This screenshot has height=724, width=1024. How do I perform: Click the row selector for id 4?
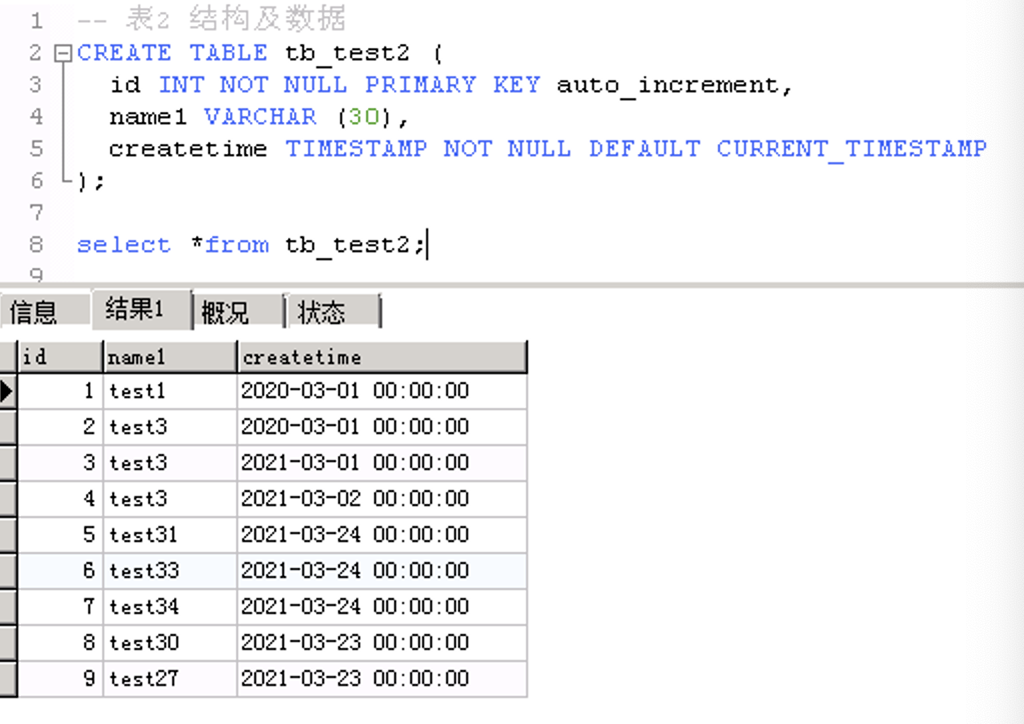8,499
